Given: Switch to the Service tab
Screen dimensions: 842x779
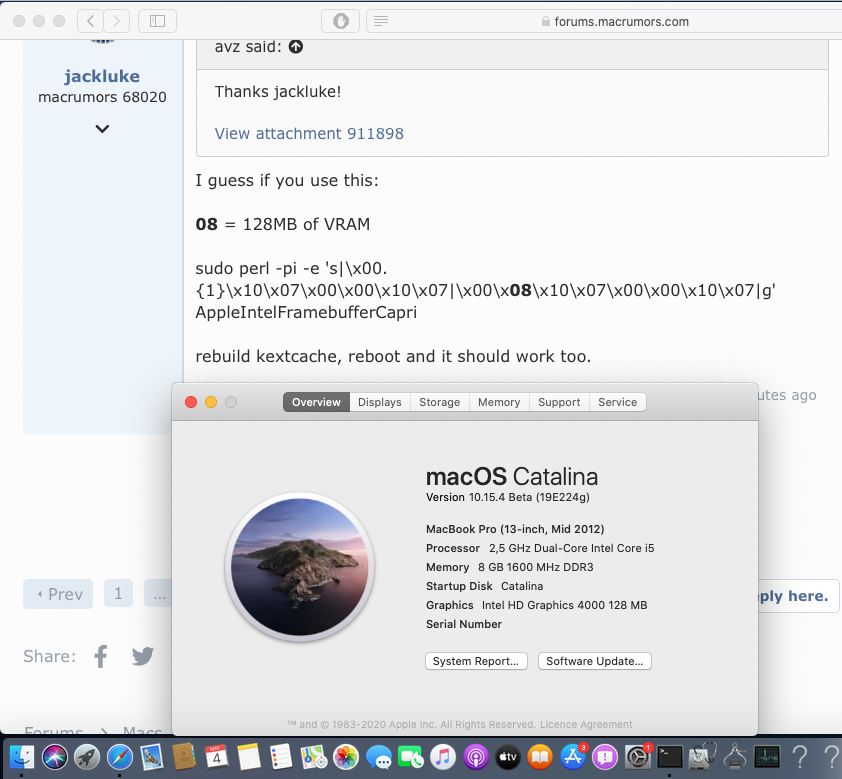Looking at the screenshot, I should tap(618, 402).
